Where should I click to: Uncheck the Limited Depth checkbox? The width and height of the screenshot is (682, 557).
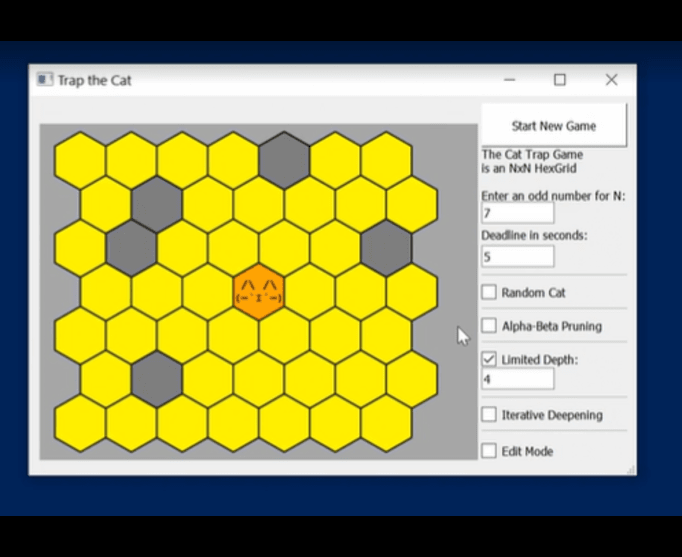(x=489, y=359)
